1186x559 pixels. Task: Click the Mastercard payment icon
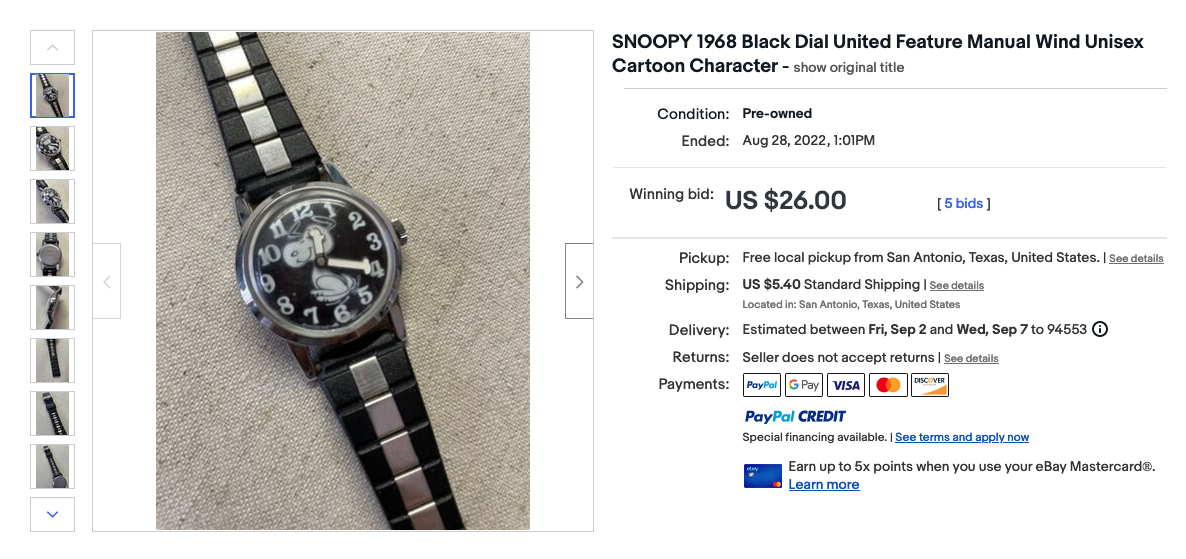coord(888,385)
